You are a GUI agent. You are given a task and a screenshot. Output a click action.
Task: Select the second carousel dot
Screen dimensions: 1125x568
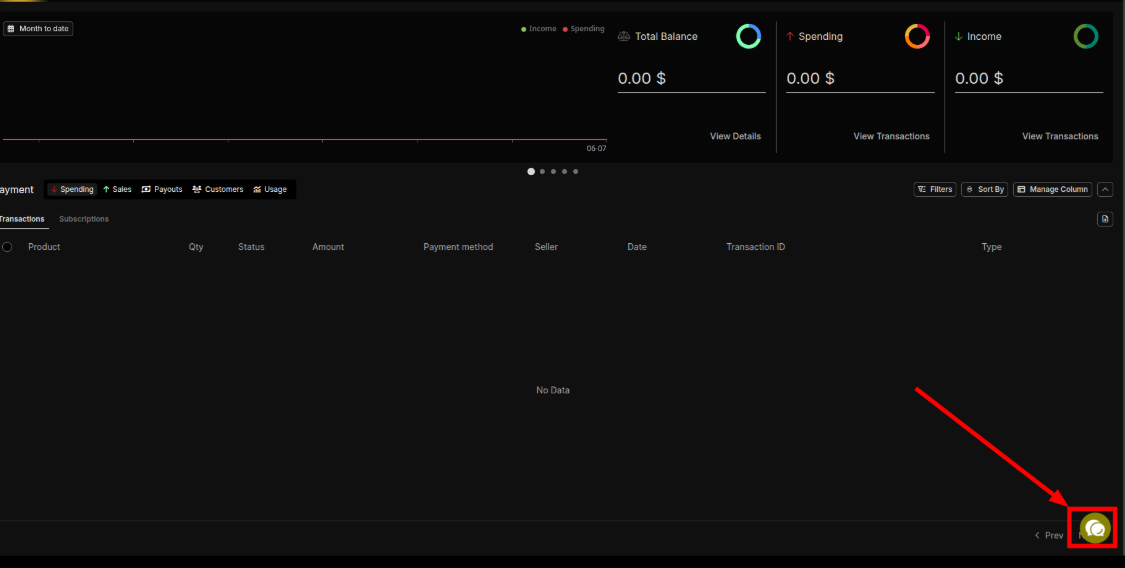point(542,171)
